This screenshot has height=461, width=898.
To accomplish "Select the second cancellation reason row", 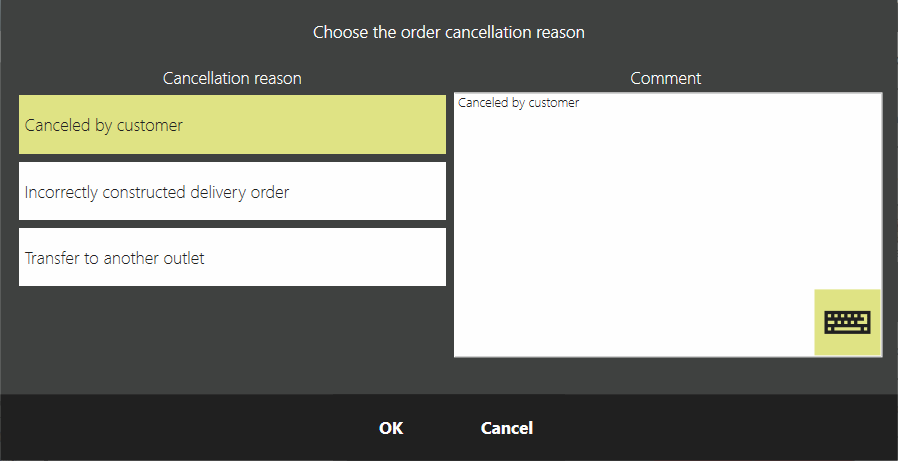I will pos(232,191).
